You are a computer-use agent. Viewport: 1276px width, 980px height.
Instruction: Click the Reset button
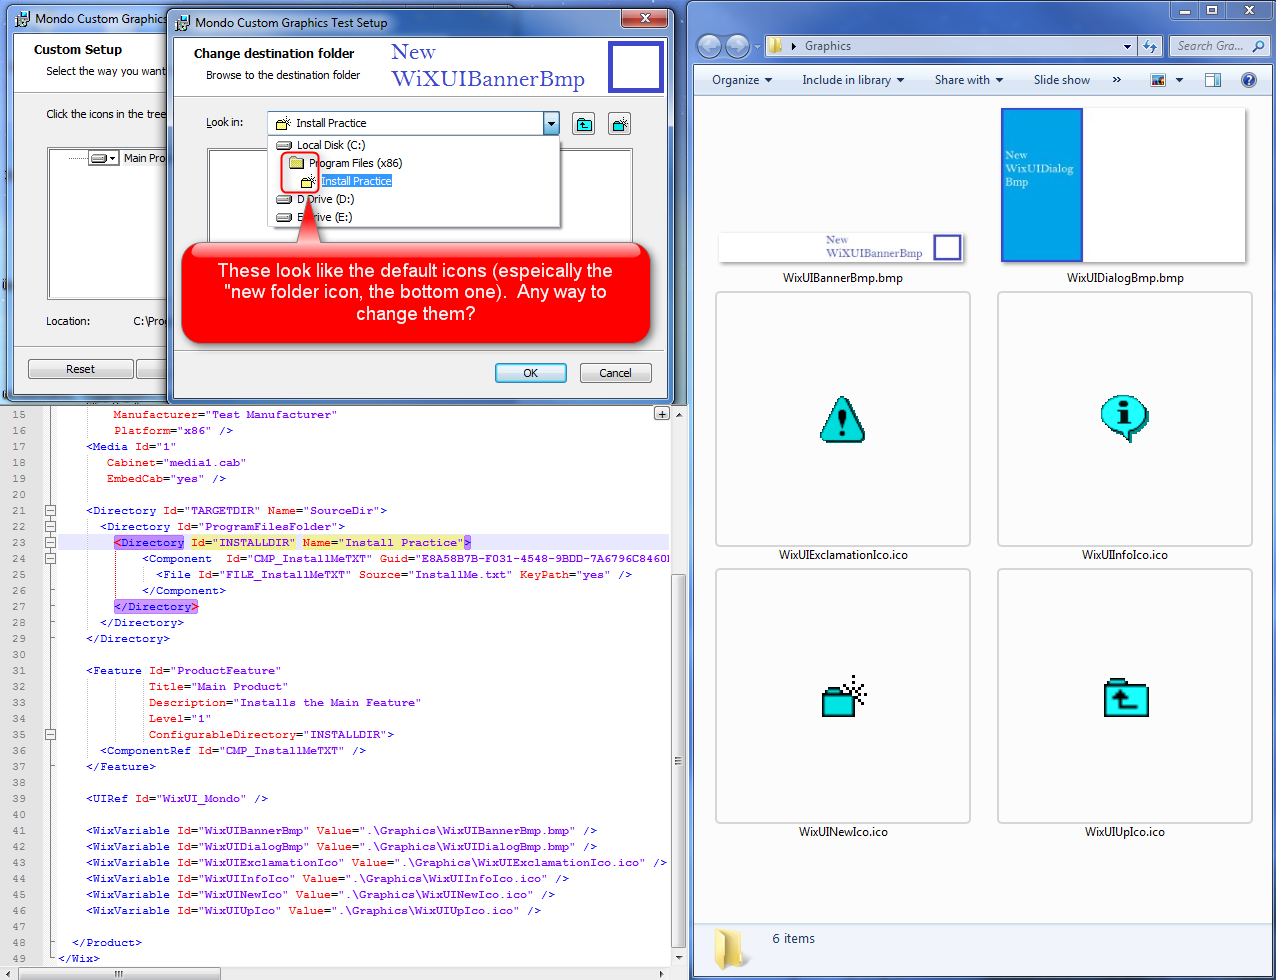click(x=80, y=369)
